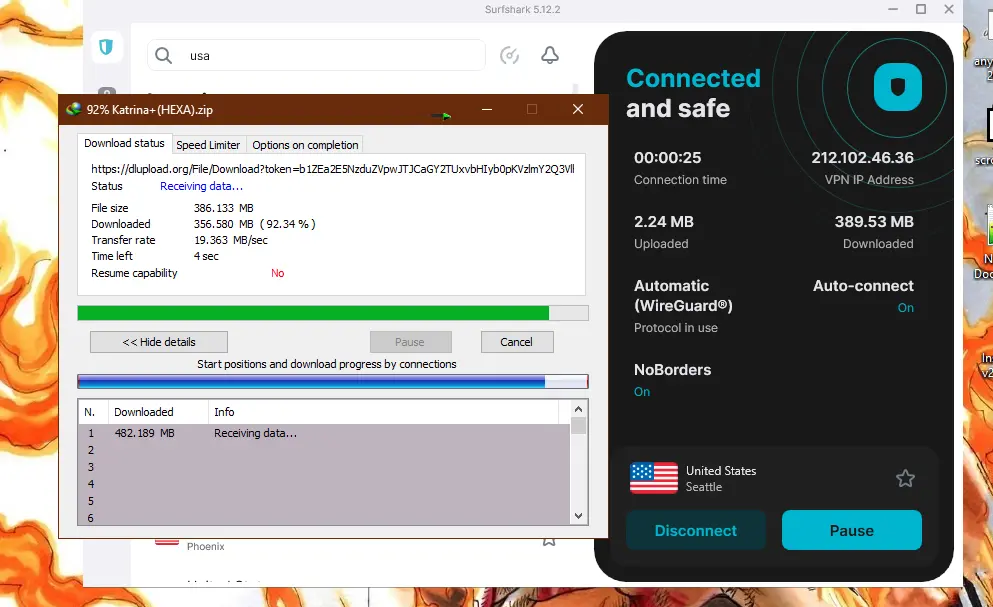Click the scroll down arrow in the connections list

pos(578,516)
